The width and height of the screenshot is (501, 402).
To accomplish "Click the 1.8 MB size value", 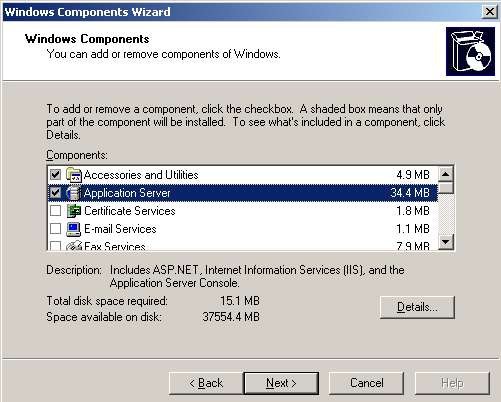I will [x=413, y=211].
